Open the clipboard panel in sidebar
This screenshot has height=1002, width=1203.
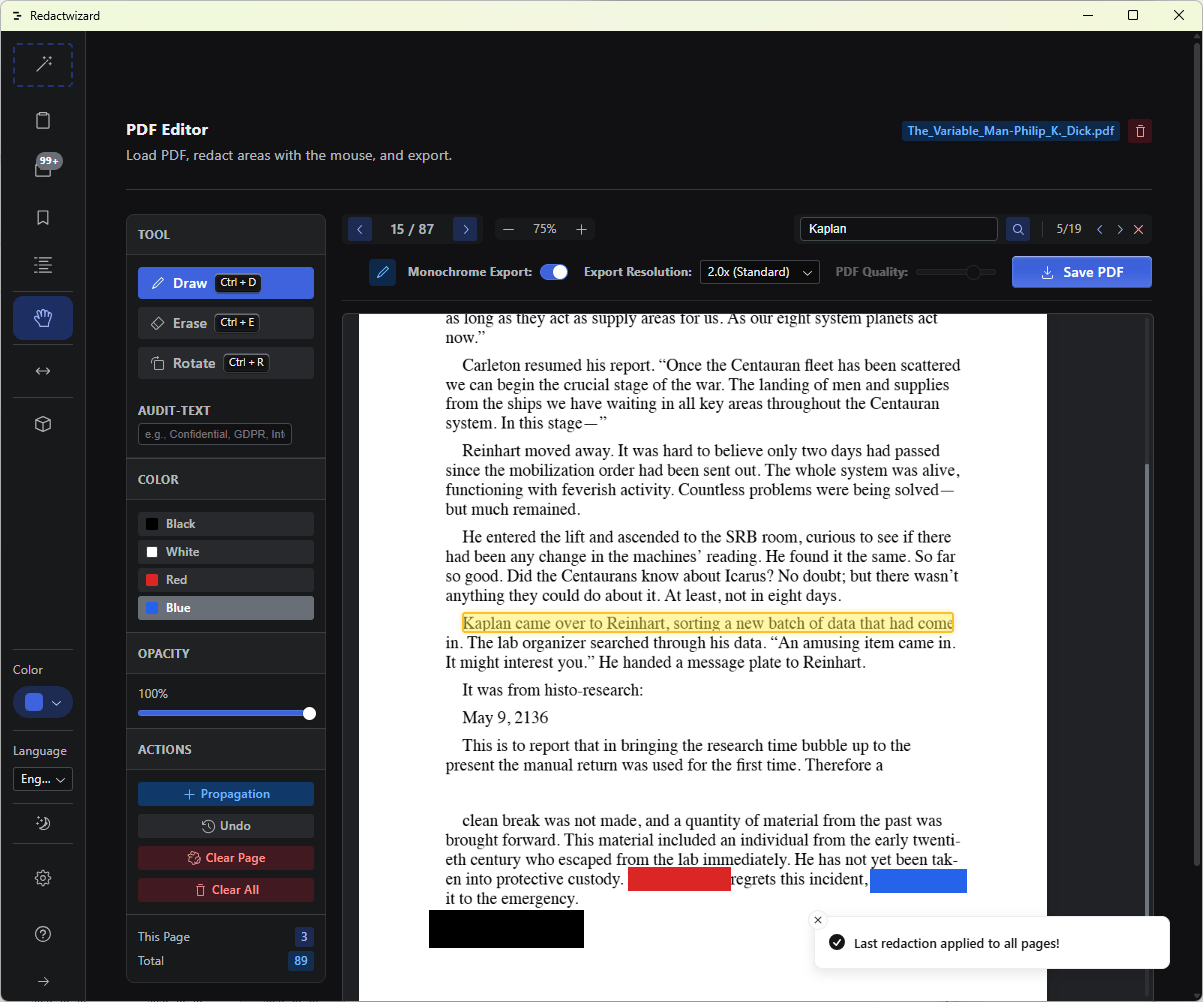[43, 121]
